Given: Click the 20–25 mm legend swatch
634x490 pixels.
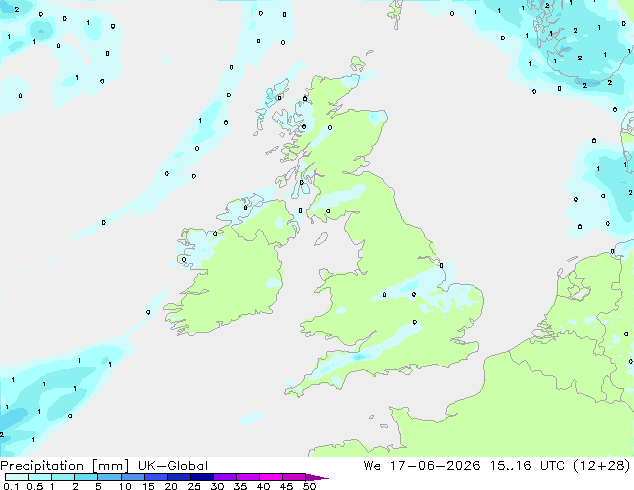Looking at the screenshot, I should [x=179, y=477].
